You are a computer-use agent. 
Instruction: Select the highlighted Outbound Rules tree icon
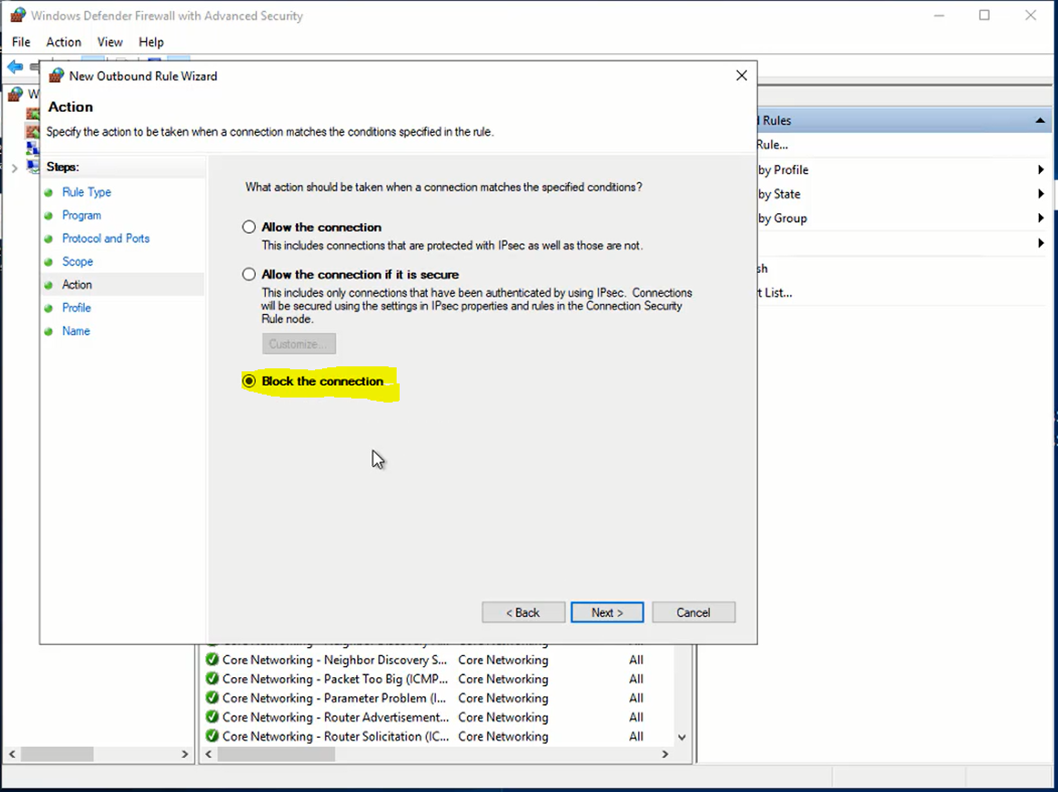coord(32,130)
